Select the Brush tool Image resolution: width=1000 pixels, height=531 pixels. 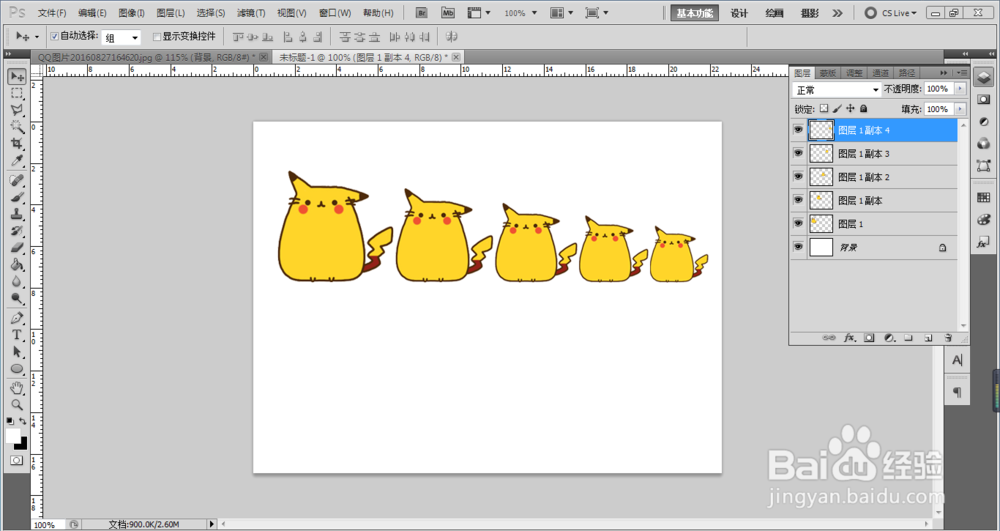tap(17, 197)
